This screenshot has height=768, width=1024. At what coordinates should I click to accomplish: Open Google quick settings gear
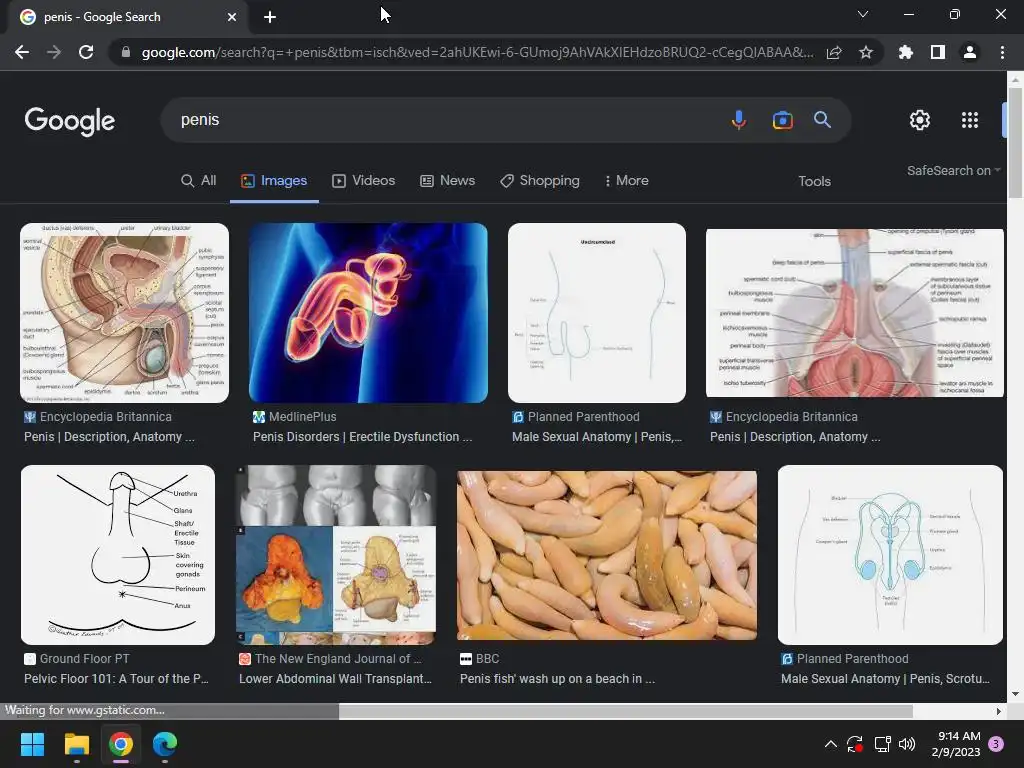click(x=920, y=120)
